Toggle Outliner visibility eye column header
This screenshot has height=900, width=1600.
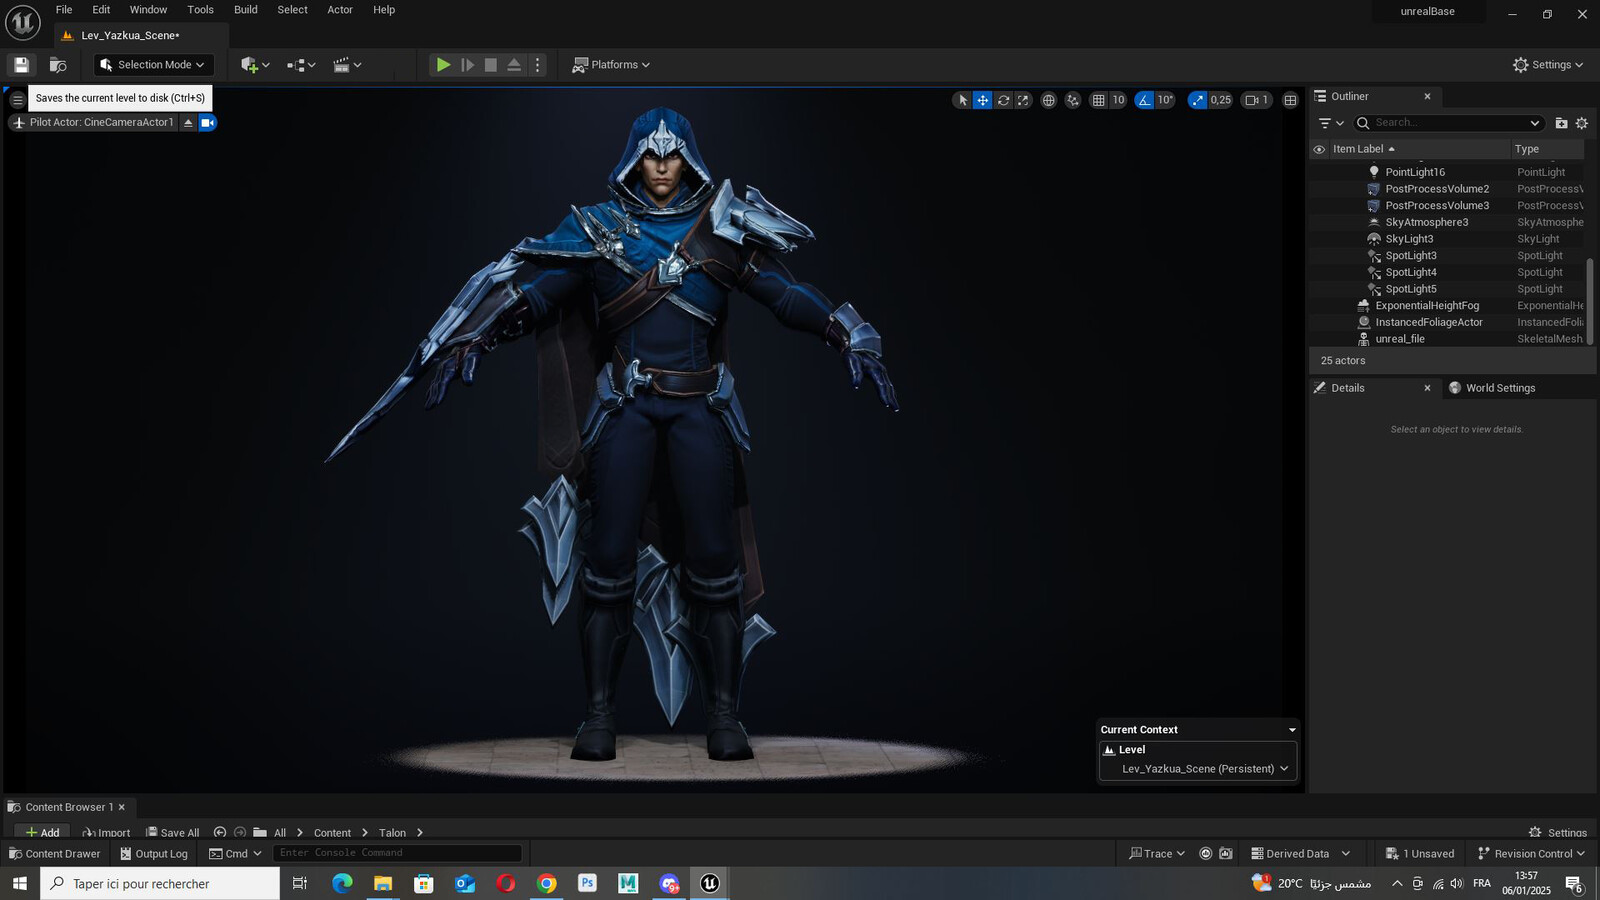pyautogui.click(x=1319, y=149)
